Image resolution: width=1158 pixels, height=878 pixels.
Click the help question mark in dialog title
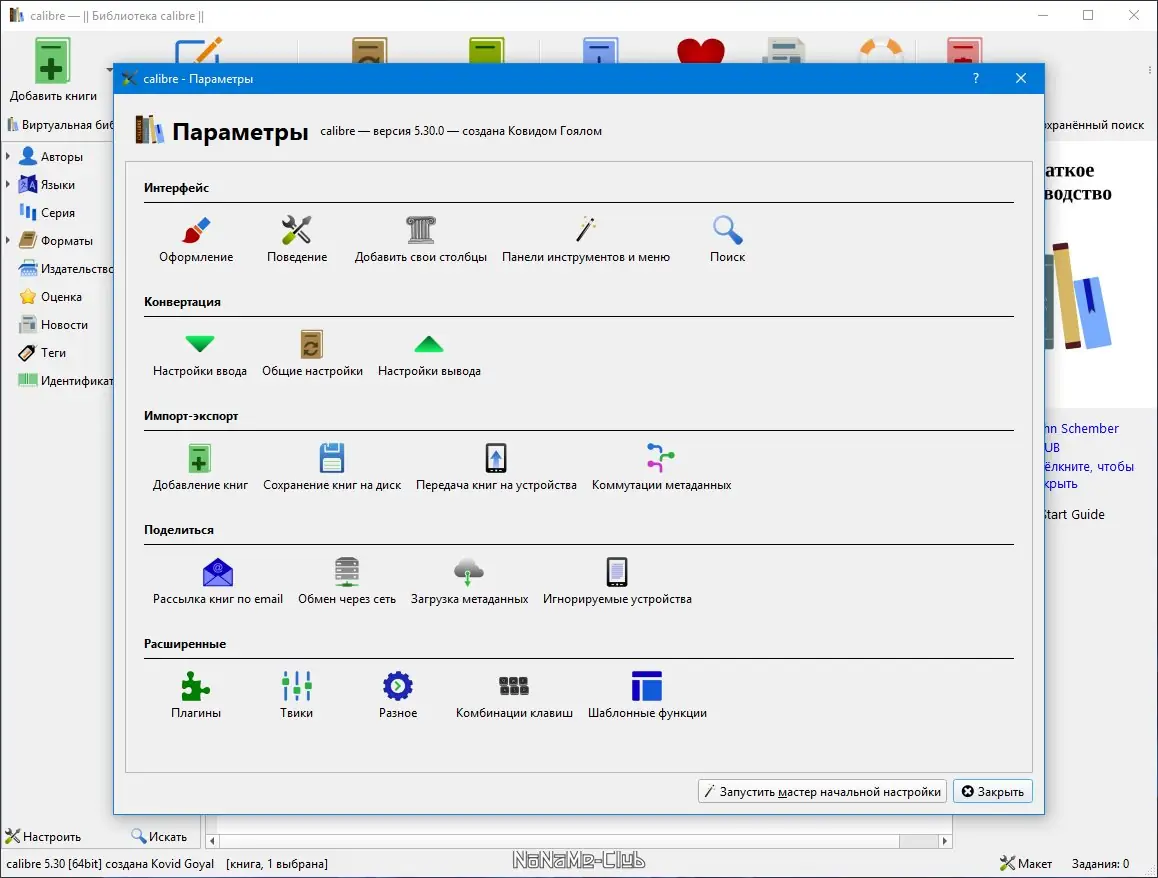pyautogui.click(x=976, y=78)
